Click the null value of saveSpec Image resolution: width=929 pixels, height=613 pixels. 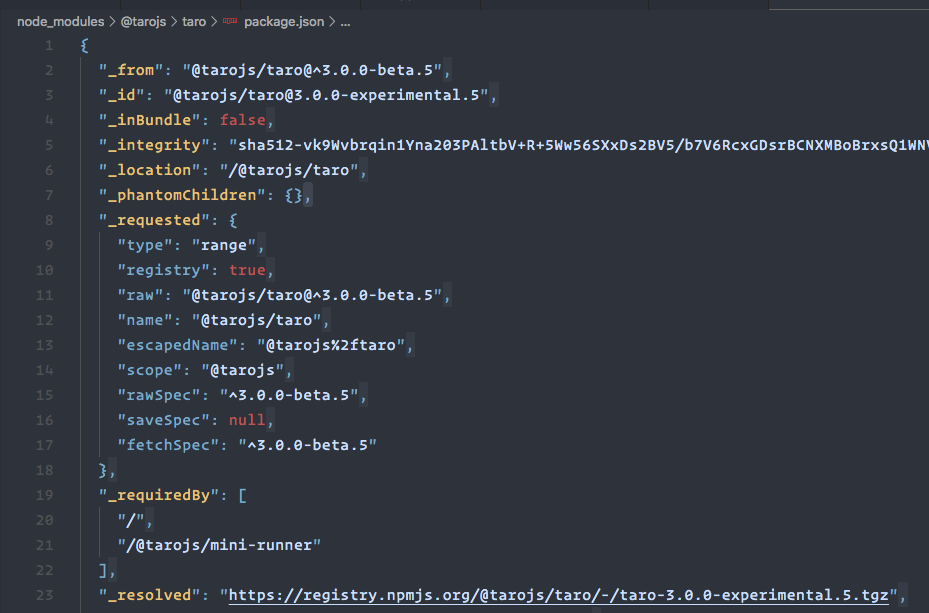tap(247, 420)
